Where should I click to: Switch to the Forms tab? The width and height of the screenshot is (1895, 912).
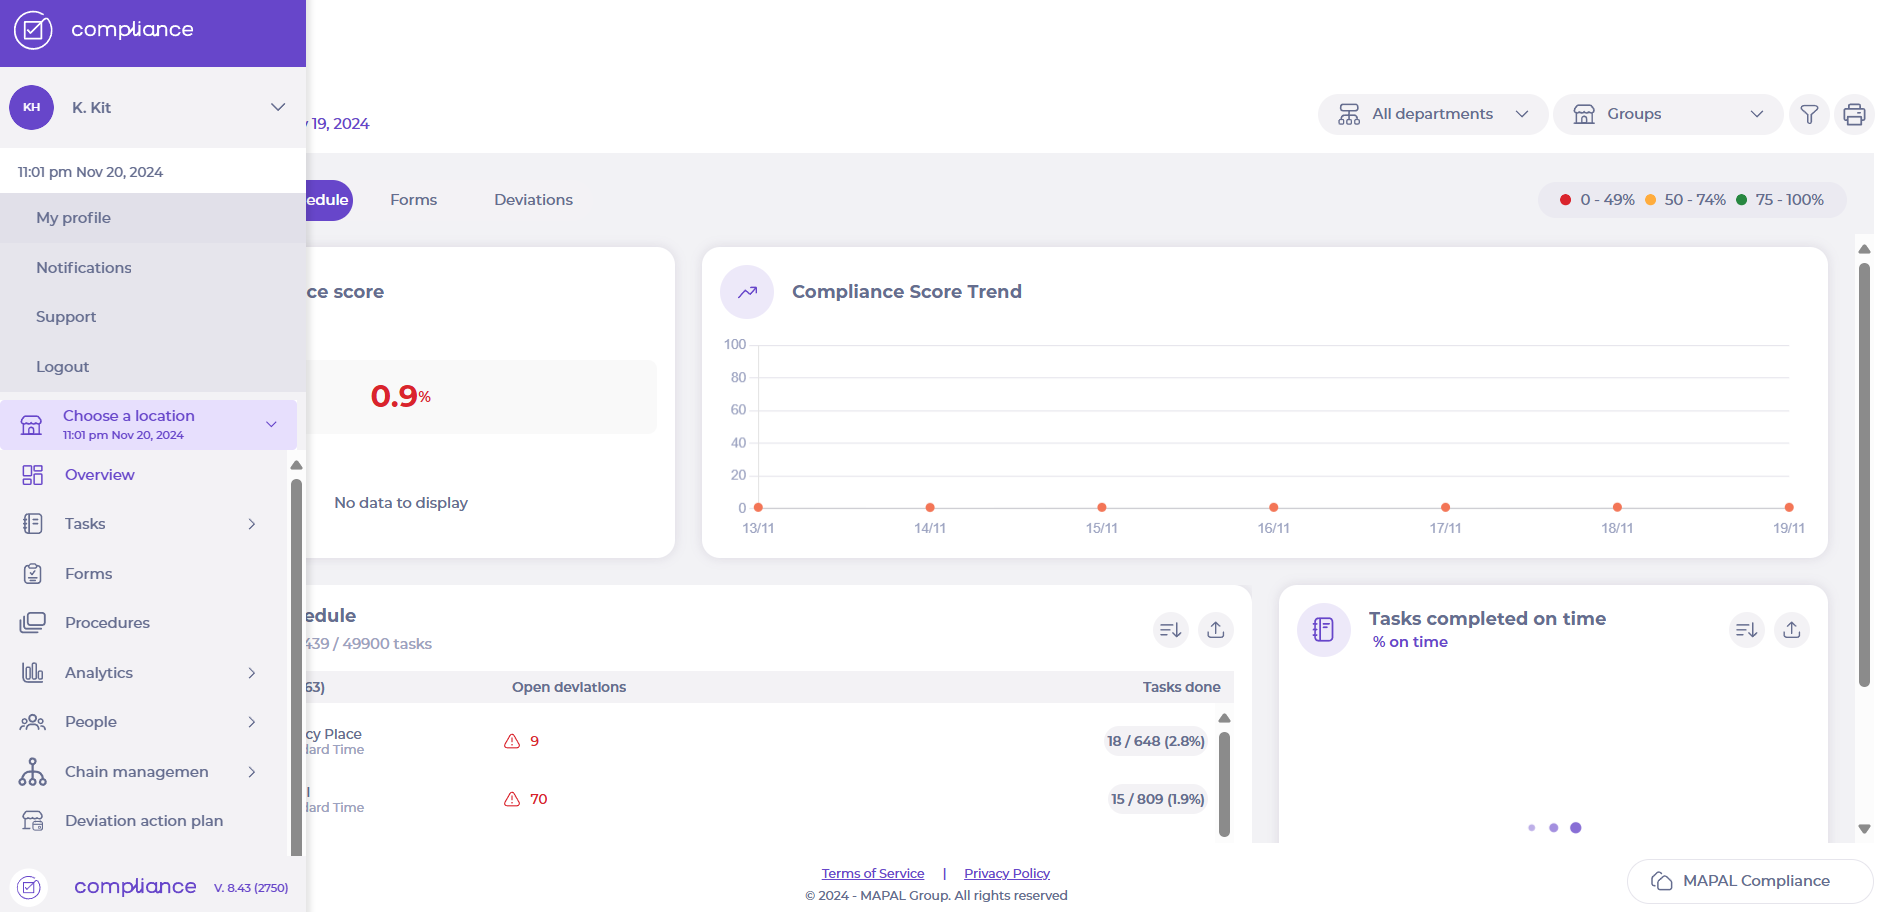413,200
